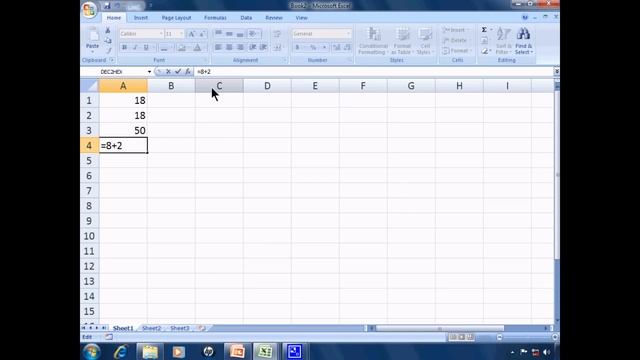Switch to the Data tab
This screenshot has height=360, width=640.
pyautogui.click(x=246, y=18)
